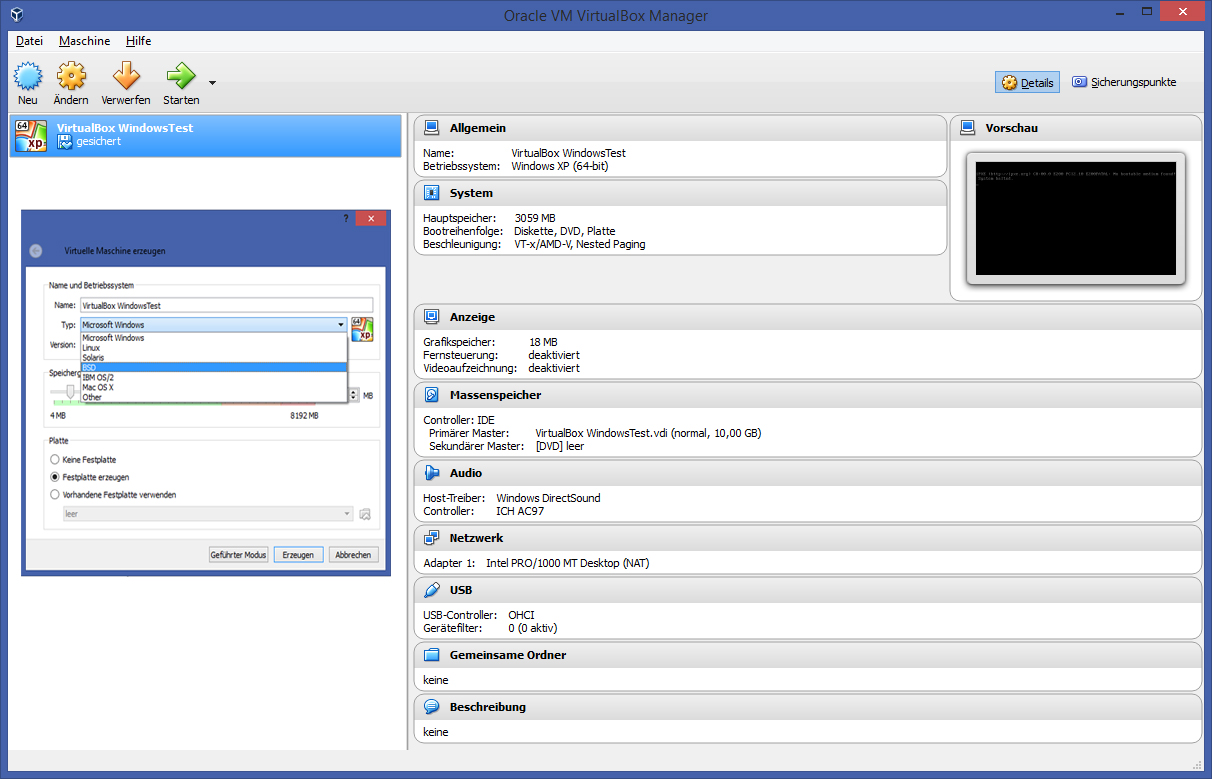Click the Gemeinsame Ordner folder icon

pyautogui.click(x=431, y=655)
